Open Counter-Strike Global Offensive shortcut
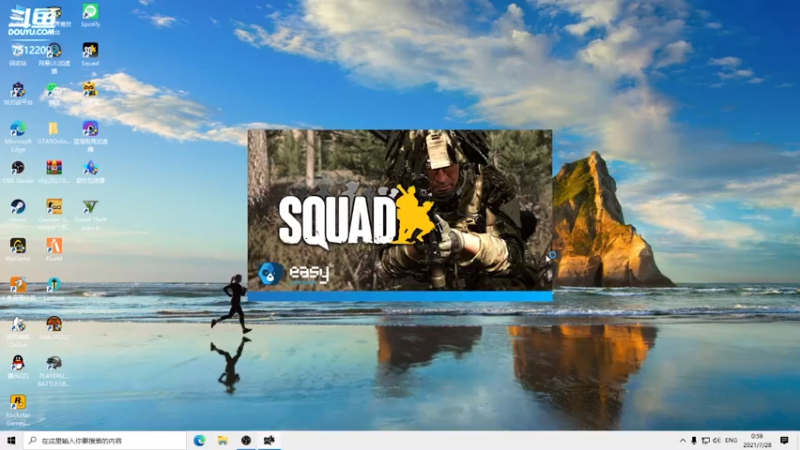Screen dimensions: 800x450 tap(54, 214)
